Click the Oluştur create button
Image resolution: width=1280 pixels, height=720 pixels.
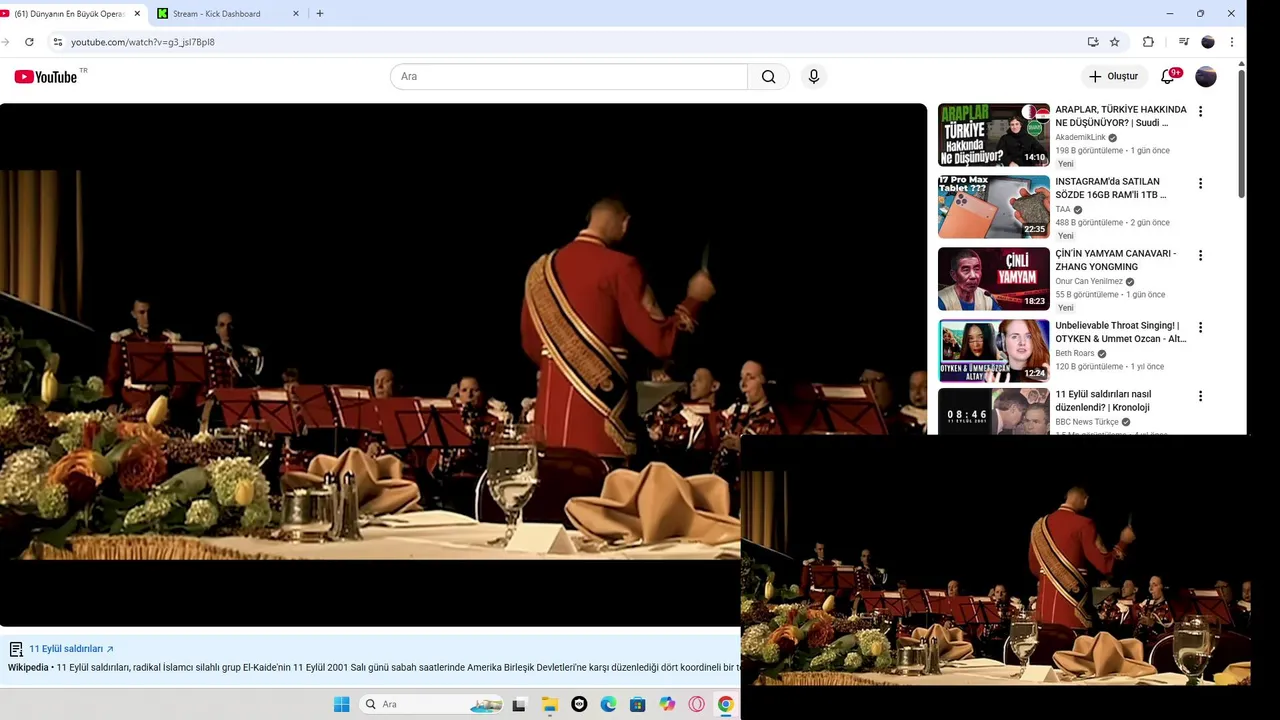[1114, 77]
